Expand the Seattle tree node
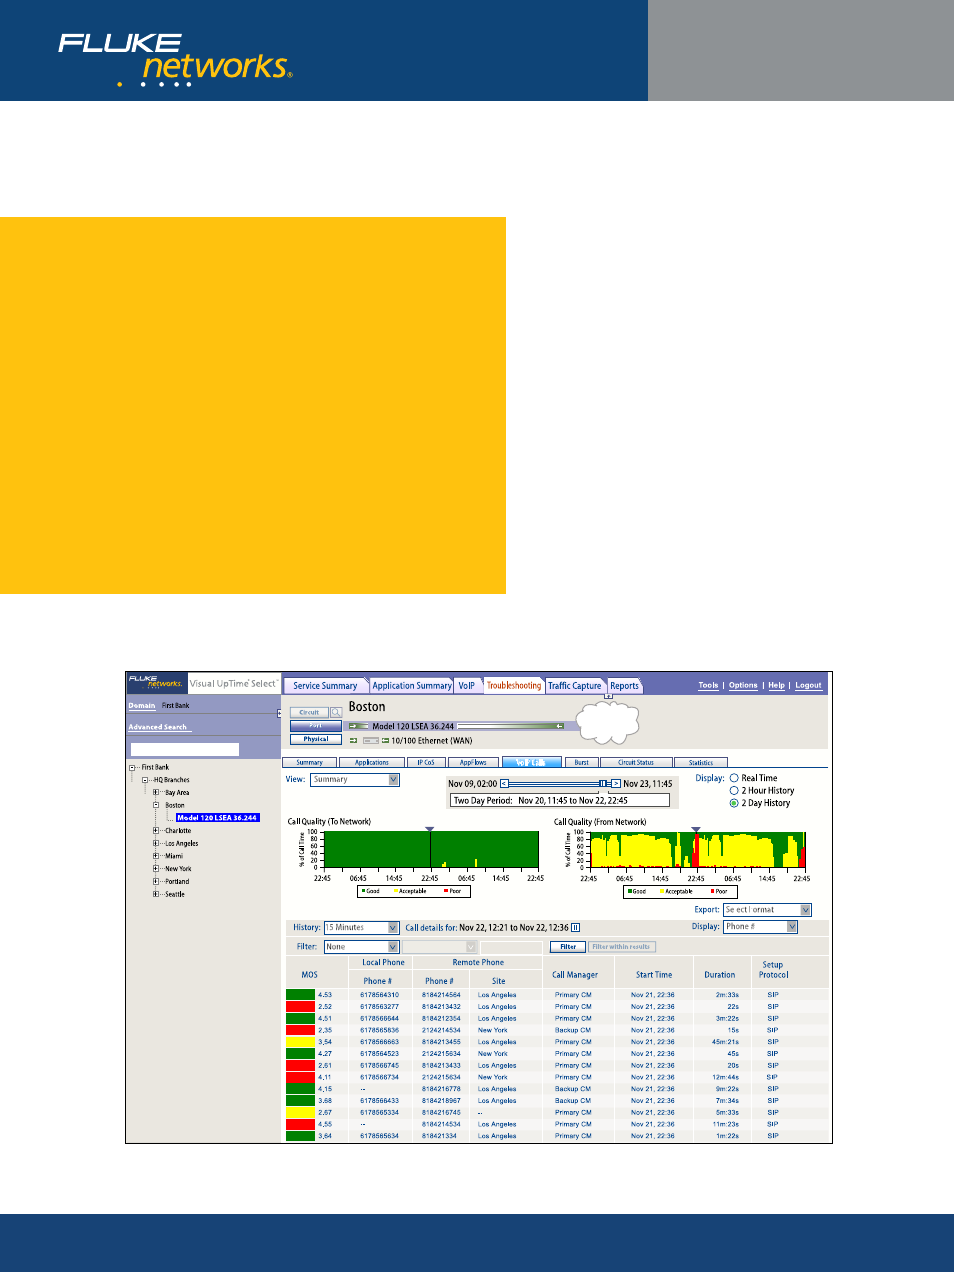Image resolution: width=954 pixels, height=1272 pixels. coord(156,895)
